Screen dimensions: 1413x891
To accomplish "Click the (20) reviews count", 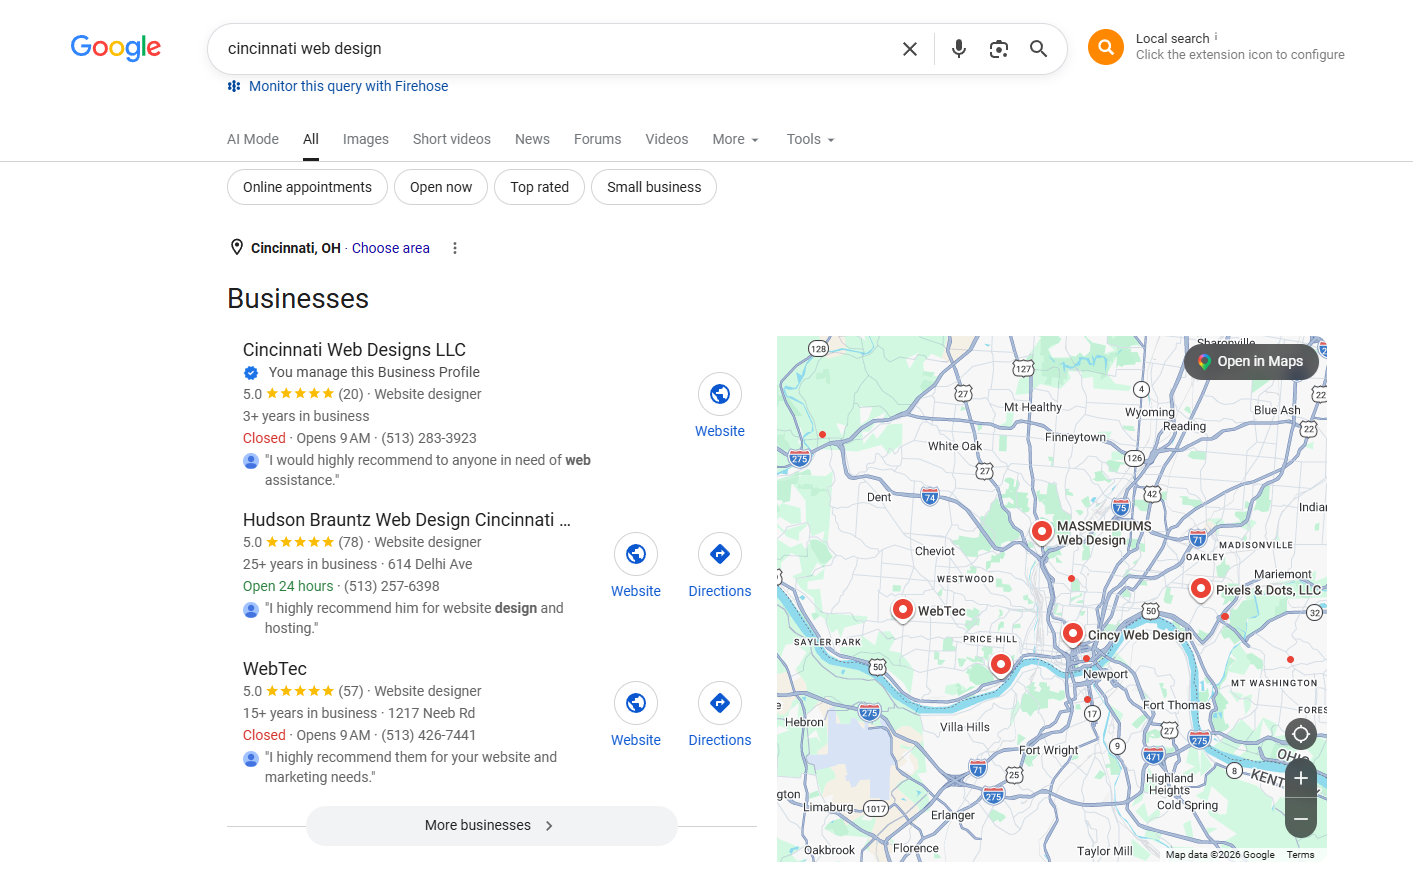I will click(x=351, y=394).
